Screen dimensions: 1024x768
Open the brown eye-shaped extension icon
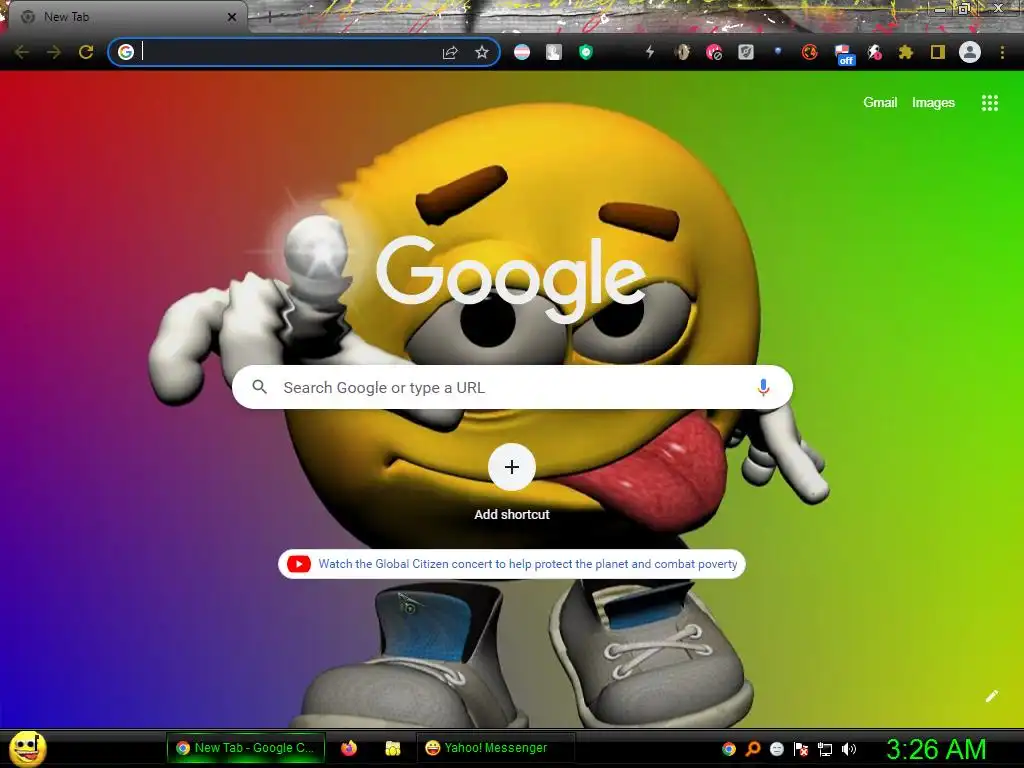[682, 52]
